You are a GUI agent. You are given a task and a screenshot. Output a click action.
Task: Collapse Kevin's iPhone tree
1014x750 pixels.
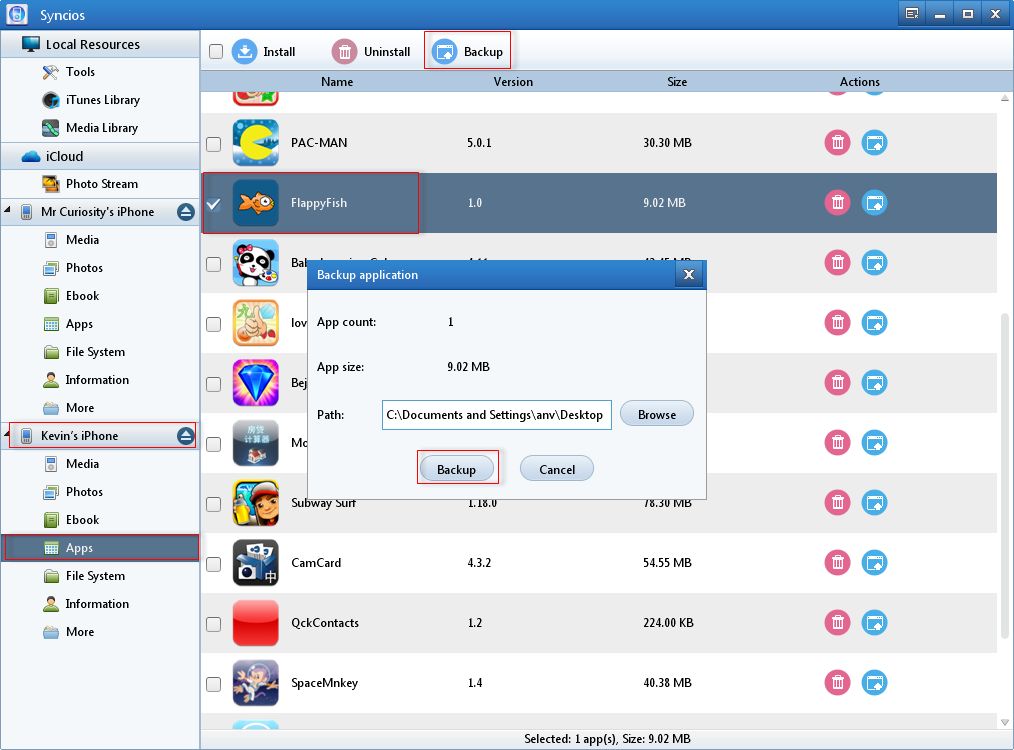7,434
